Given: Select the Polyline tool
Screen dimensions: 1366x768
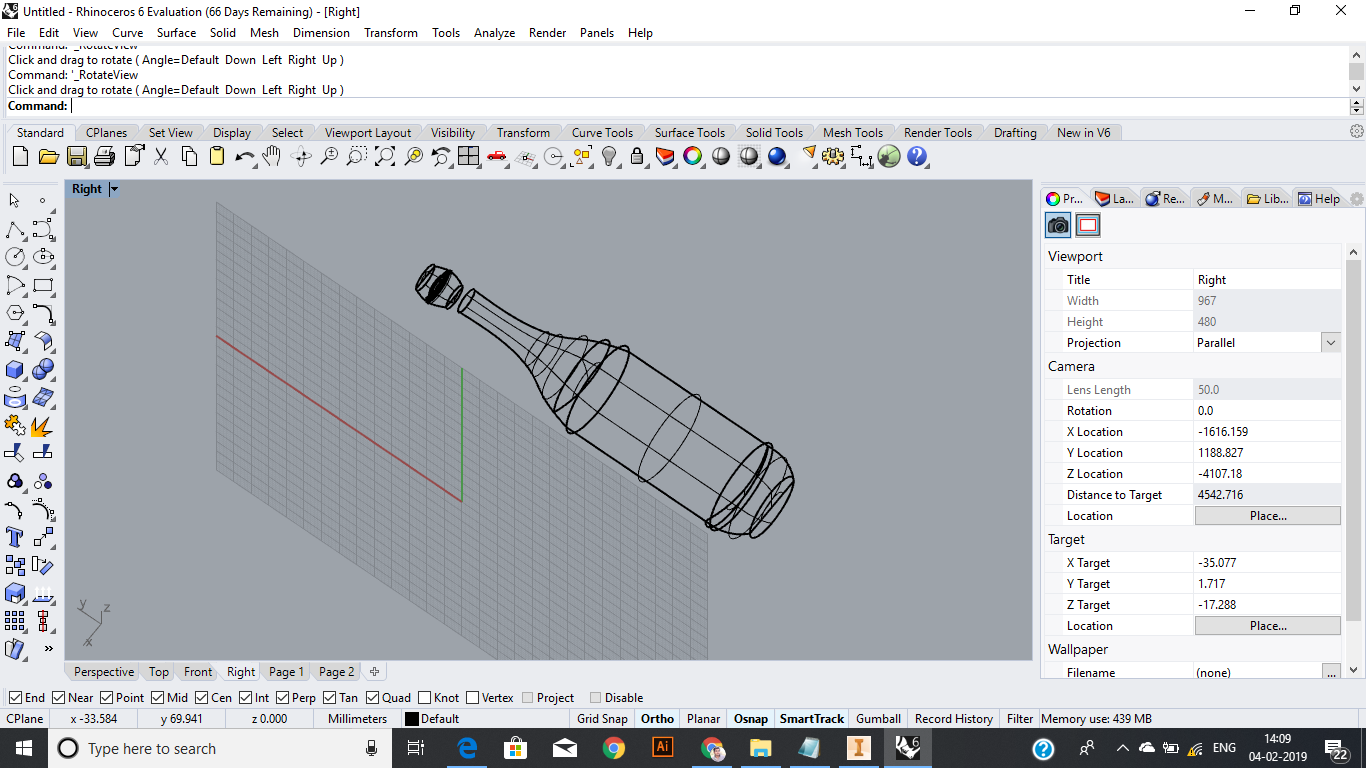Looking at the screenshot, I should click(15, 229).
